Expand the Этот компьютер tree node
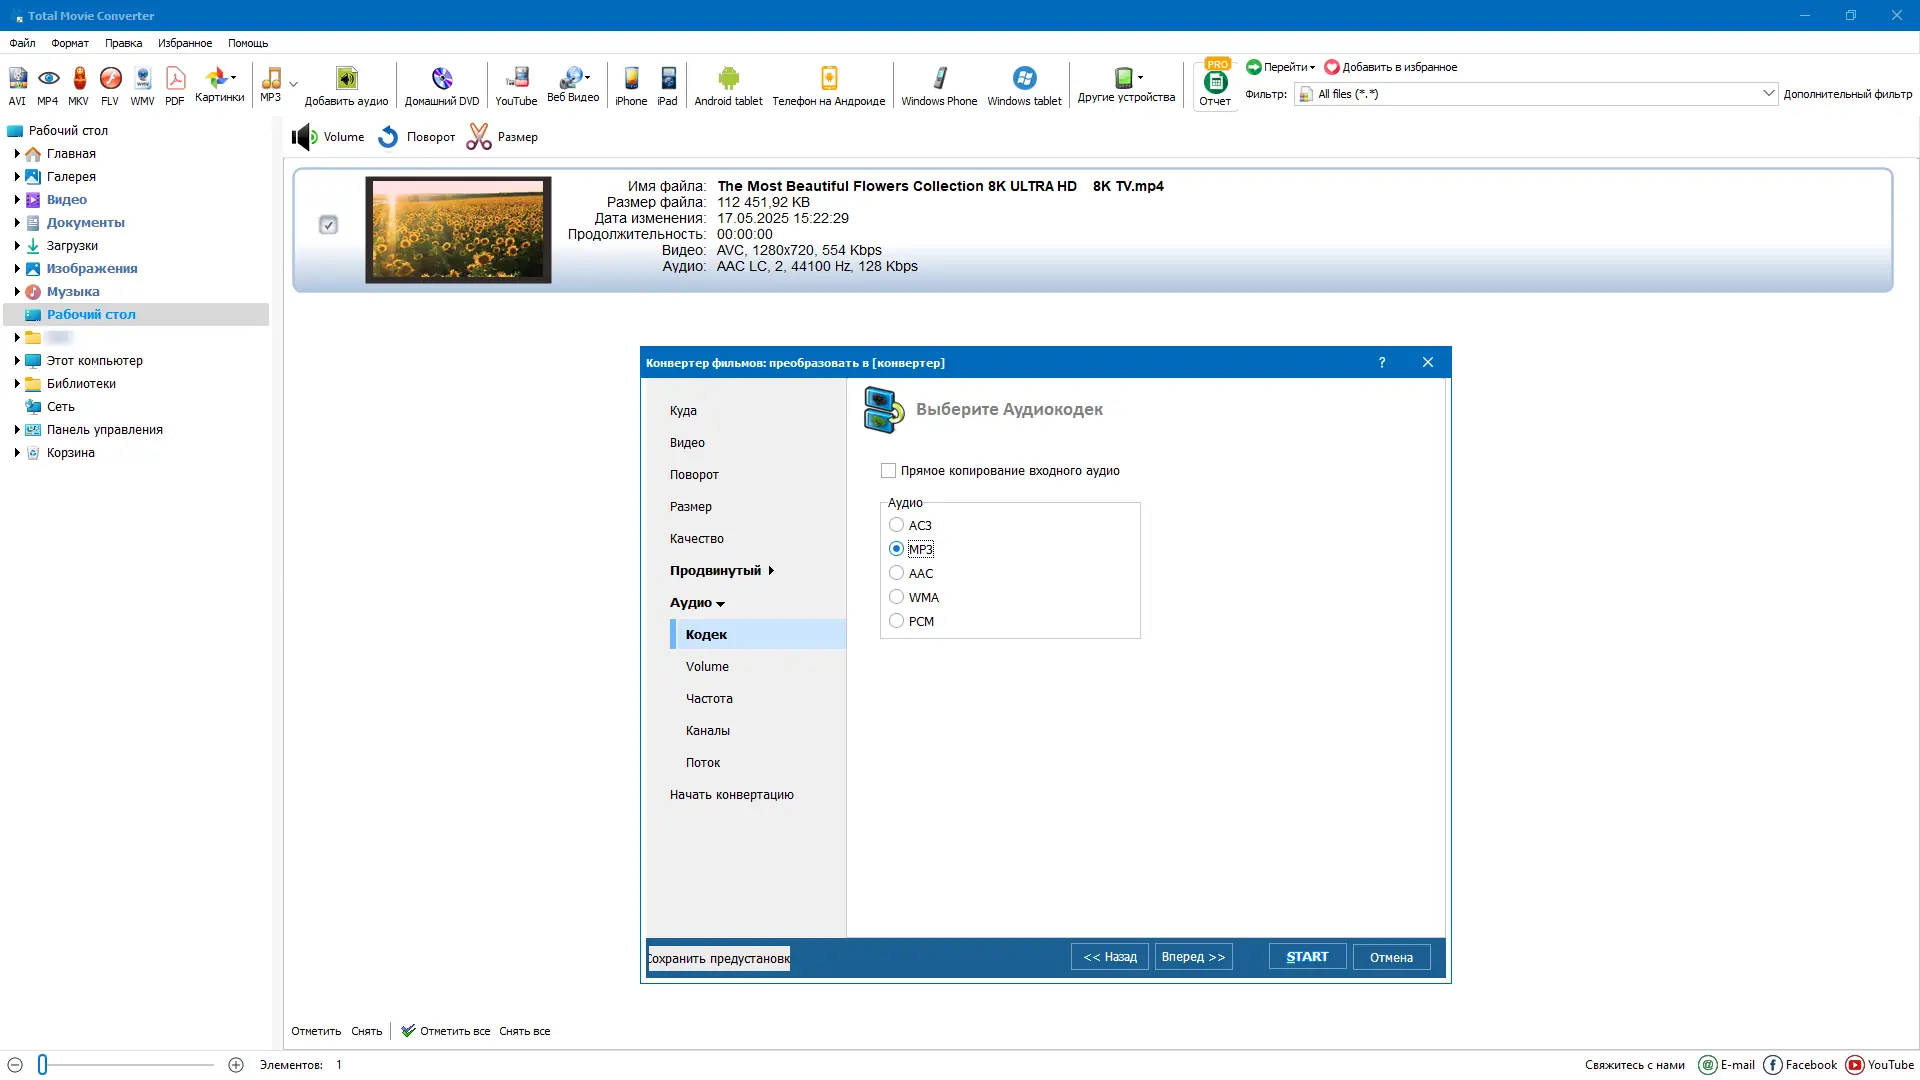Image resolution: width=1920 pixels, height=1080 pixels. tap(17, 361)
